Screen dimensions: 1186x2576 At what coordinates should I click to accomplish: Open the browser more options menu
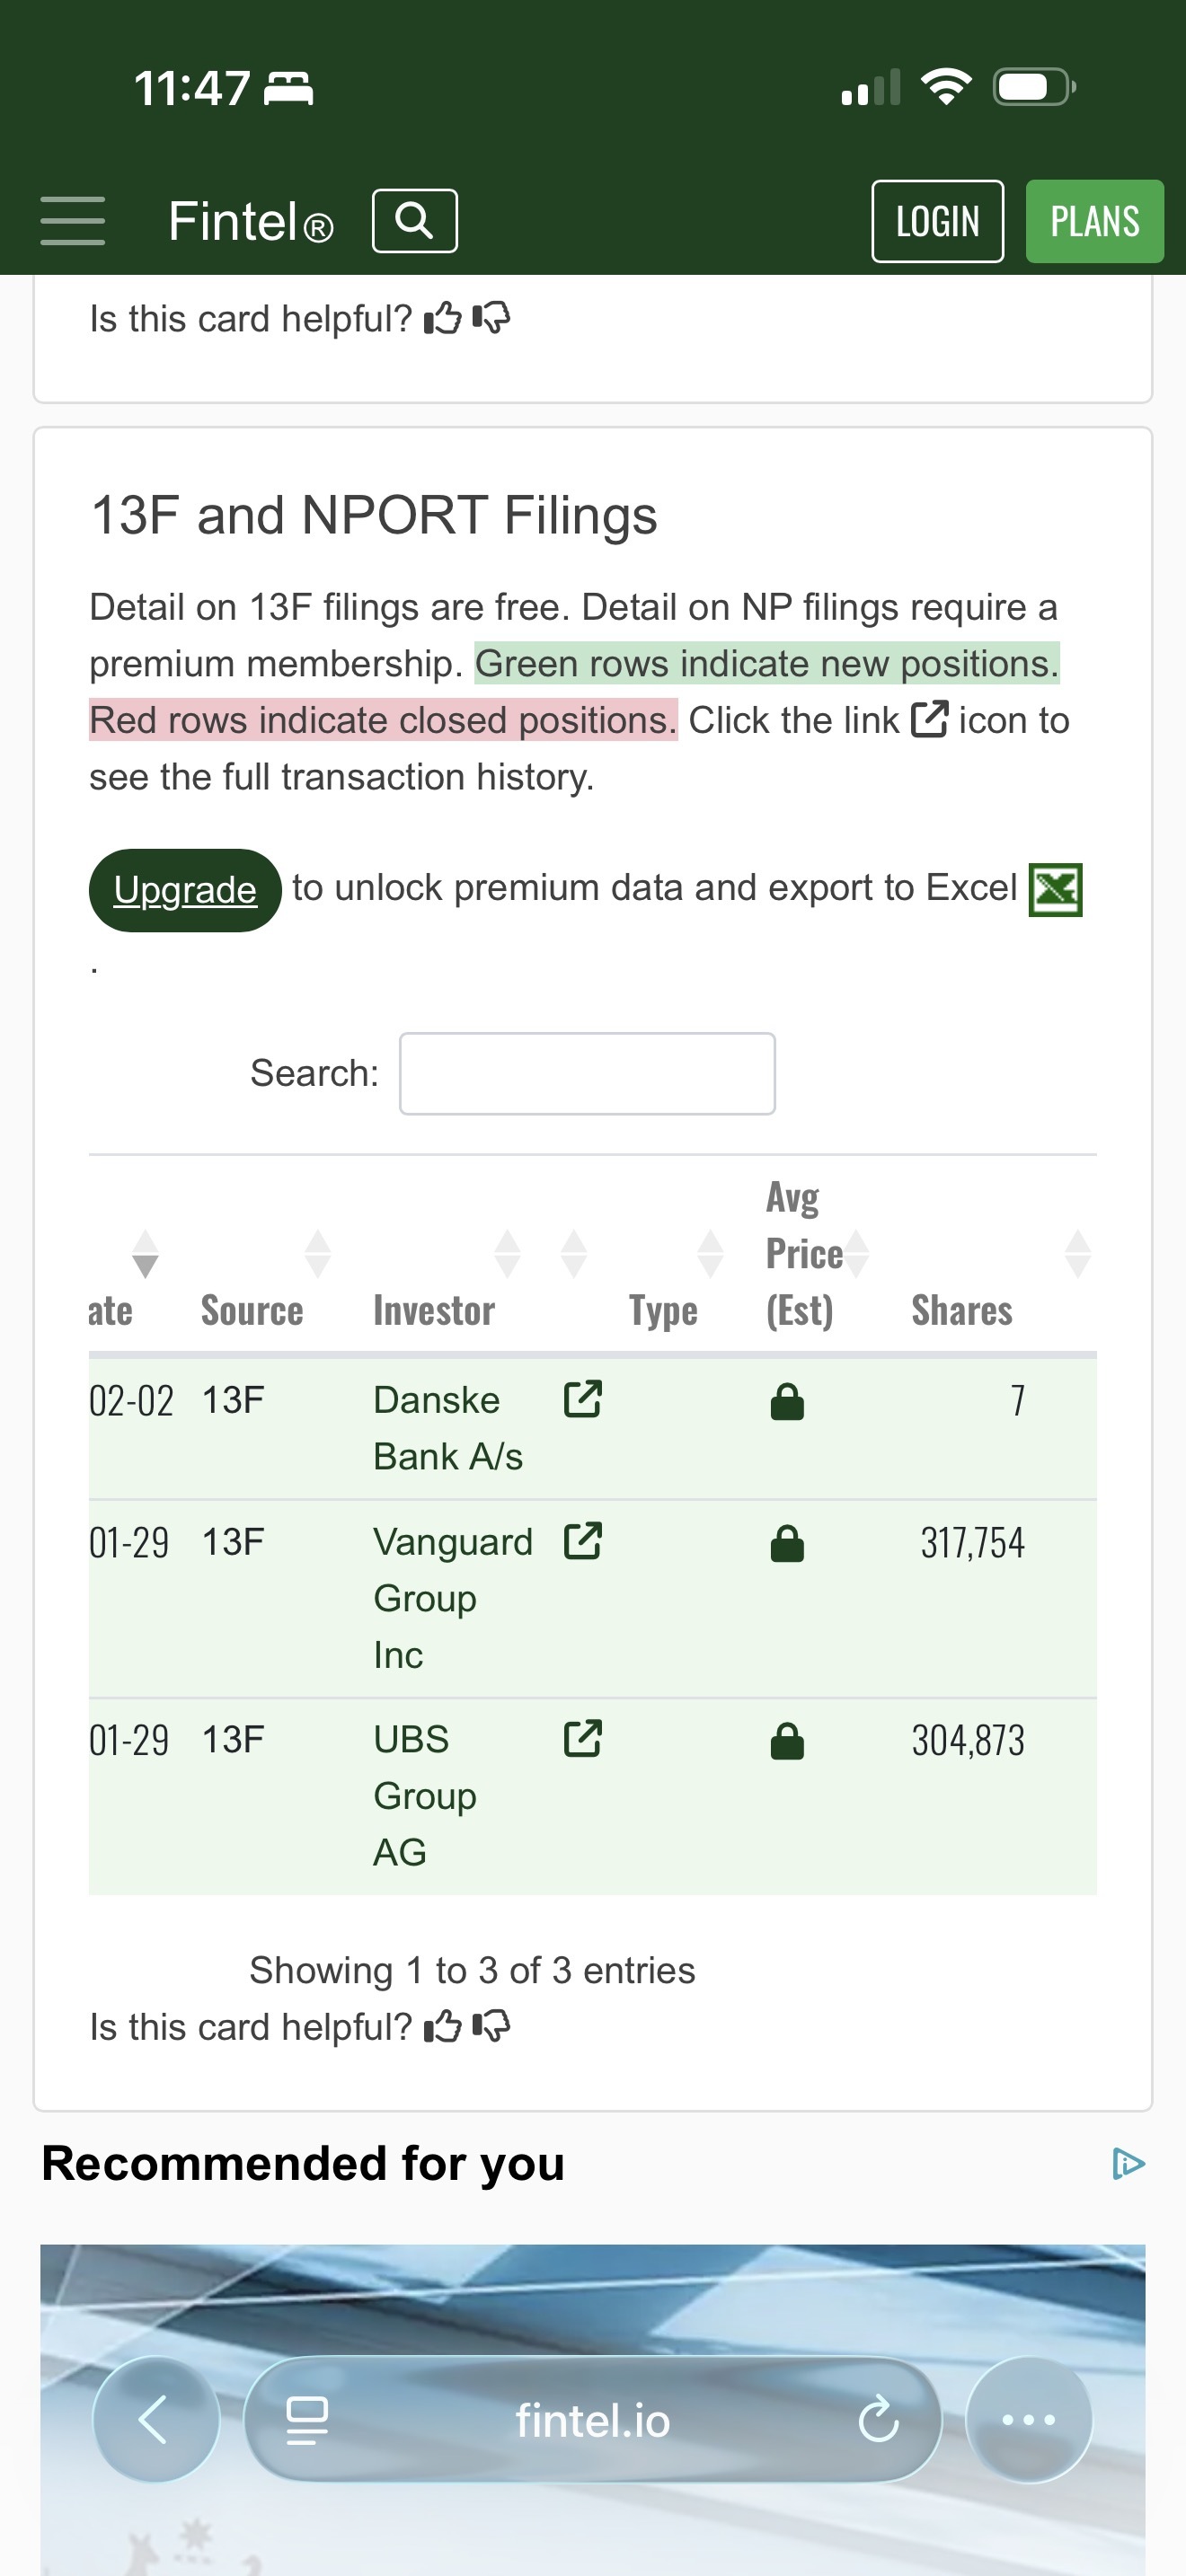(x=1029, y=2420)
